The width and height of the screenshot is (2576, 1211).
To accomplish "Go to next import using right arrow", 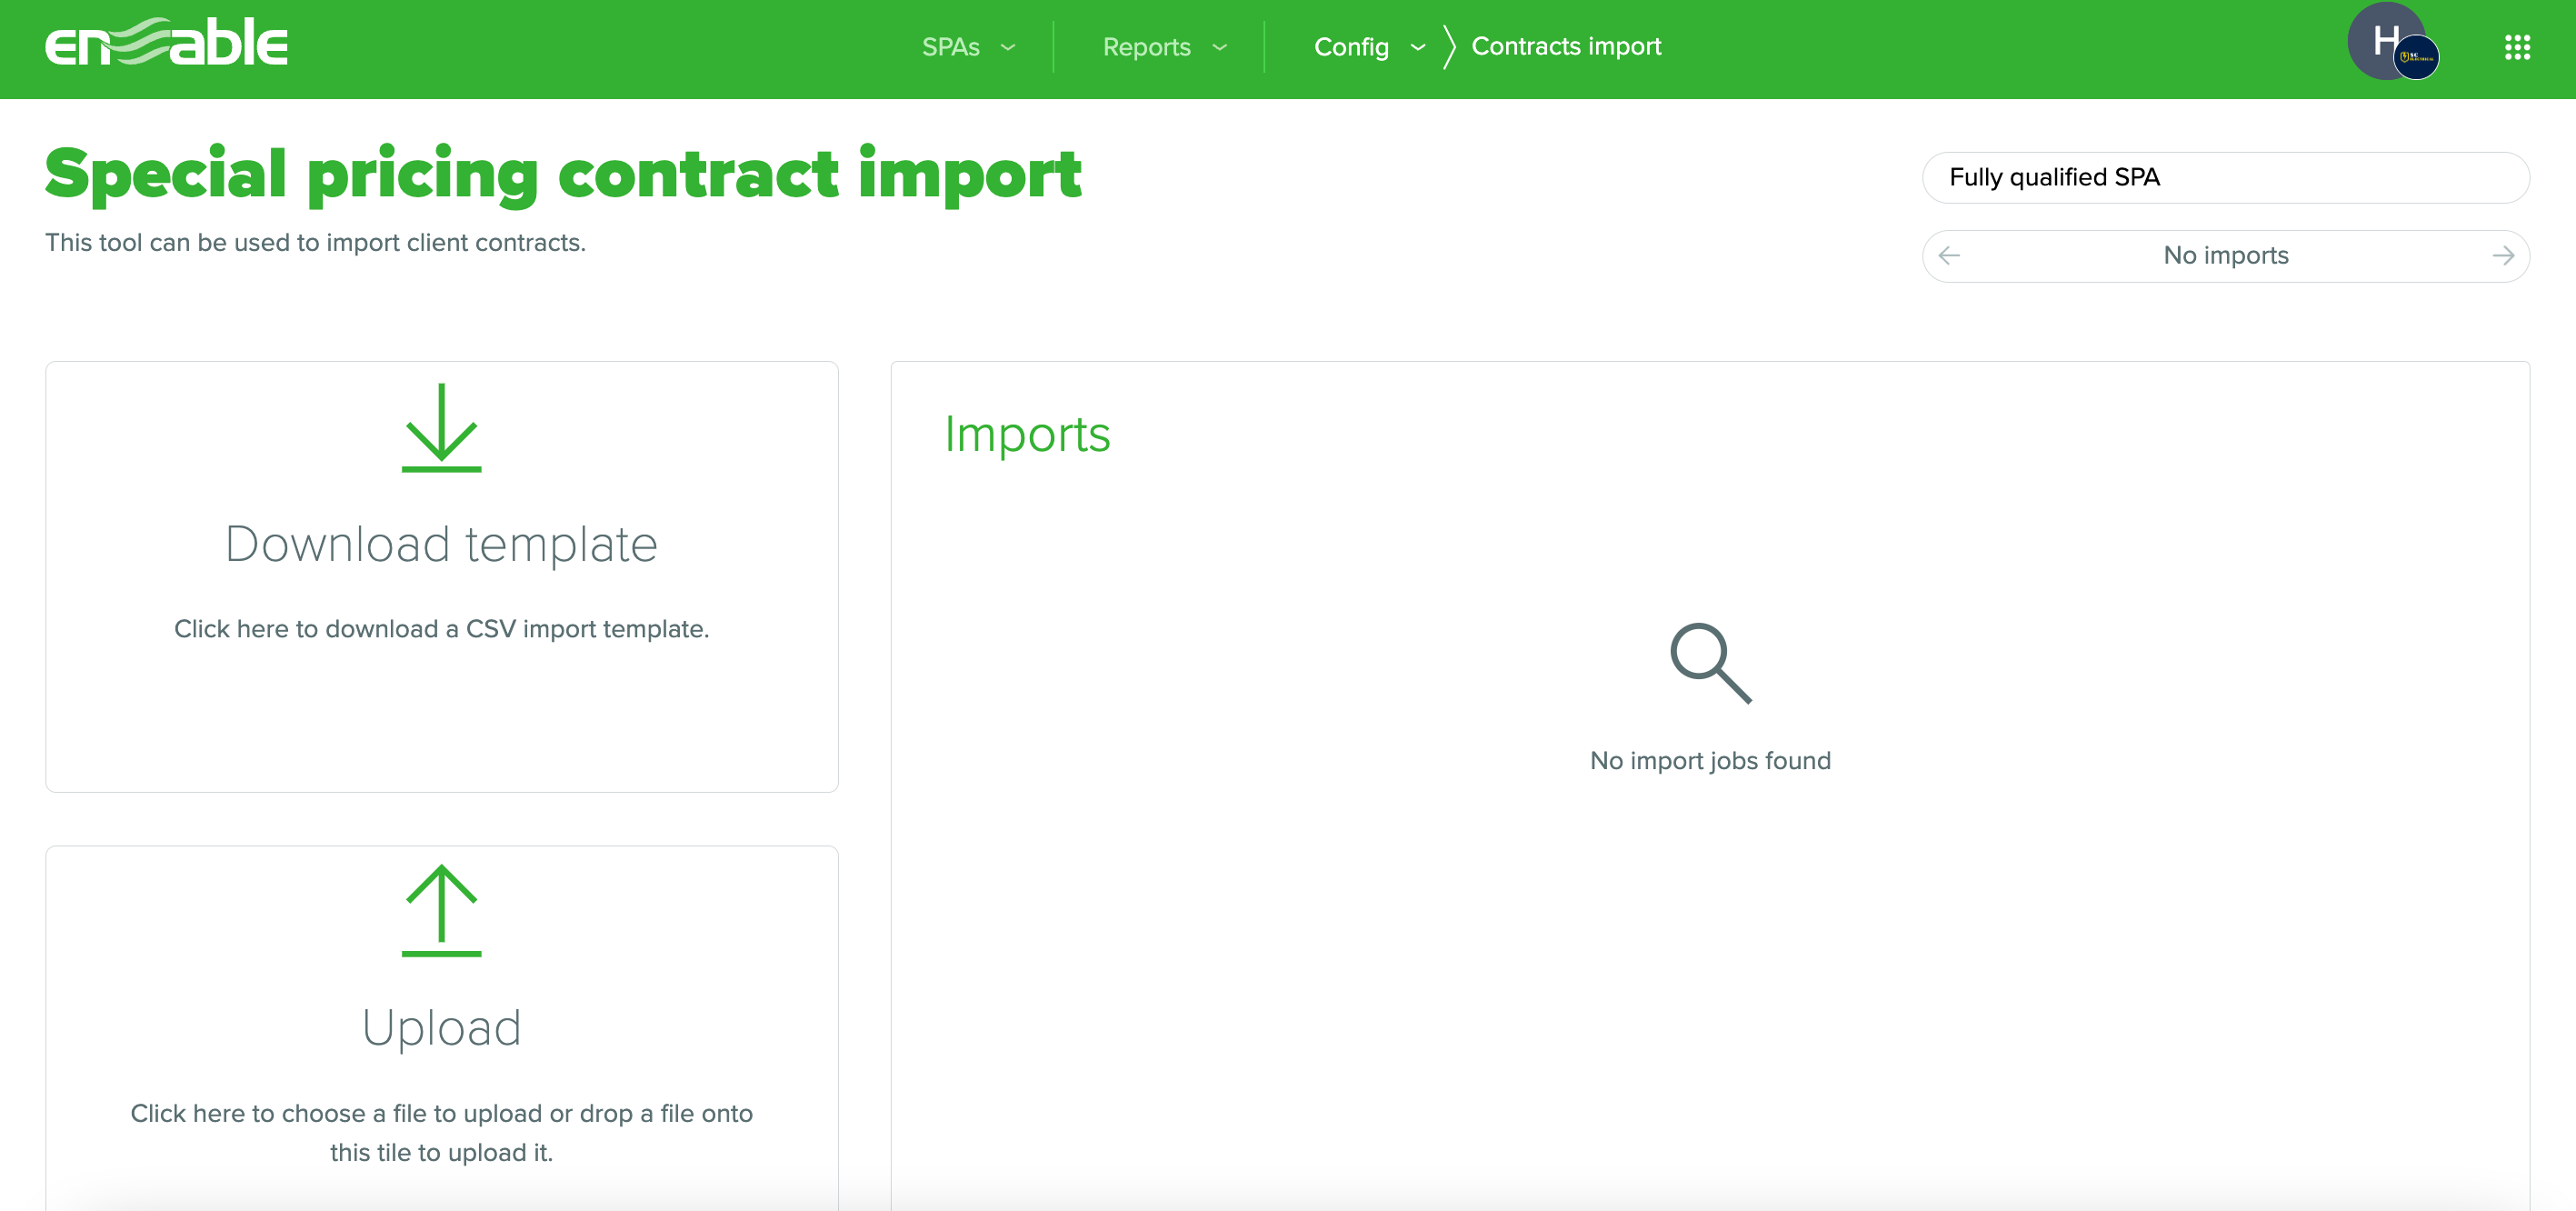I will point(2503,256).
